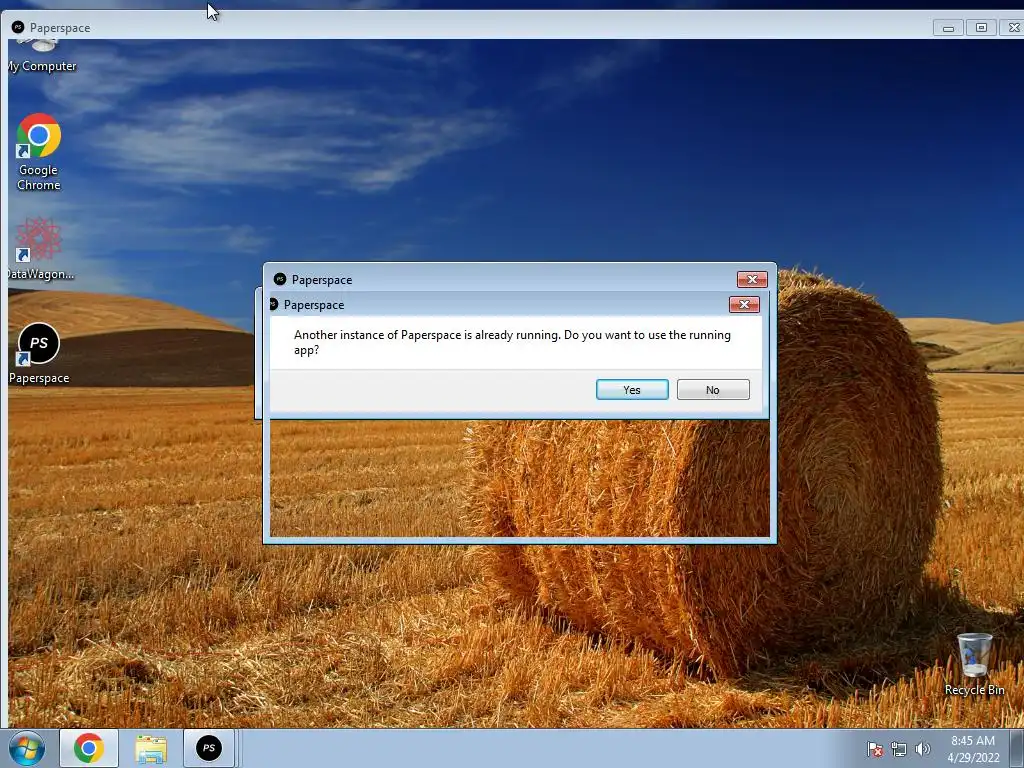Click the dialog message about another instance

pyautogui.click(x=512, y=342)
